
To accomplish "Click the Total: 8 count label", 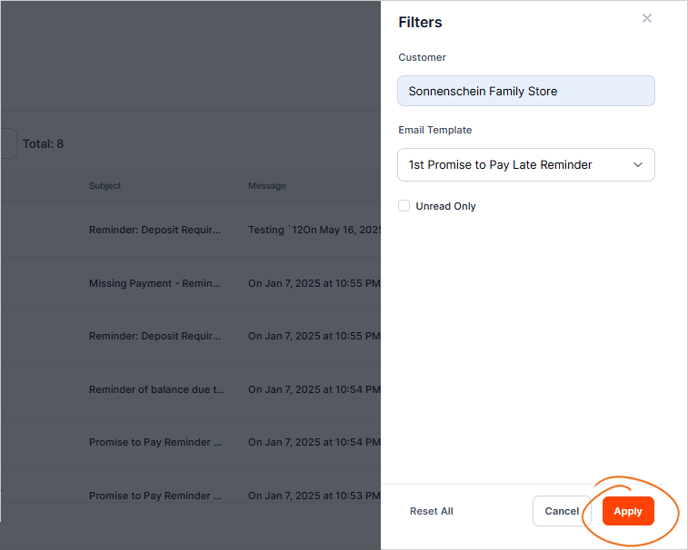I will (x=43, y=144).
